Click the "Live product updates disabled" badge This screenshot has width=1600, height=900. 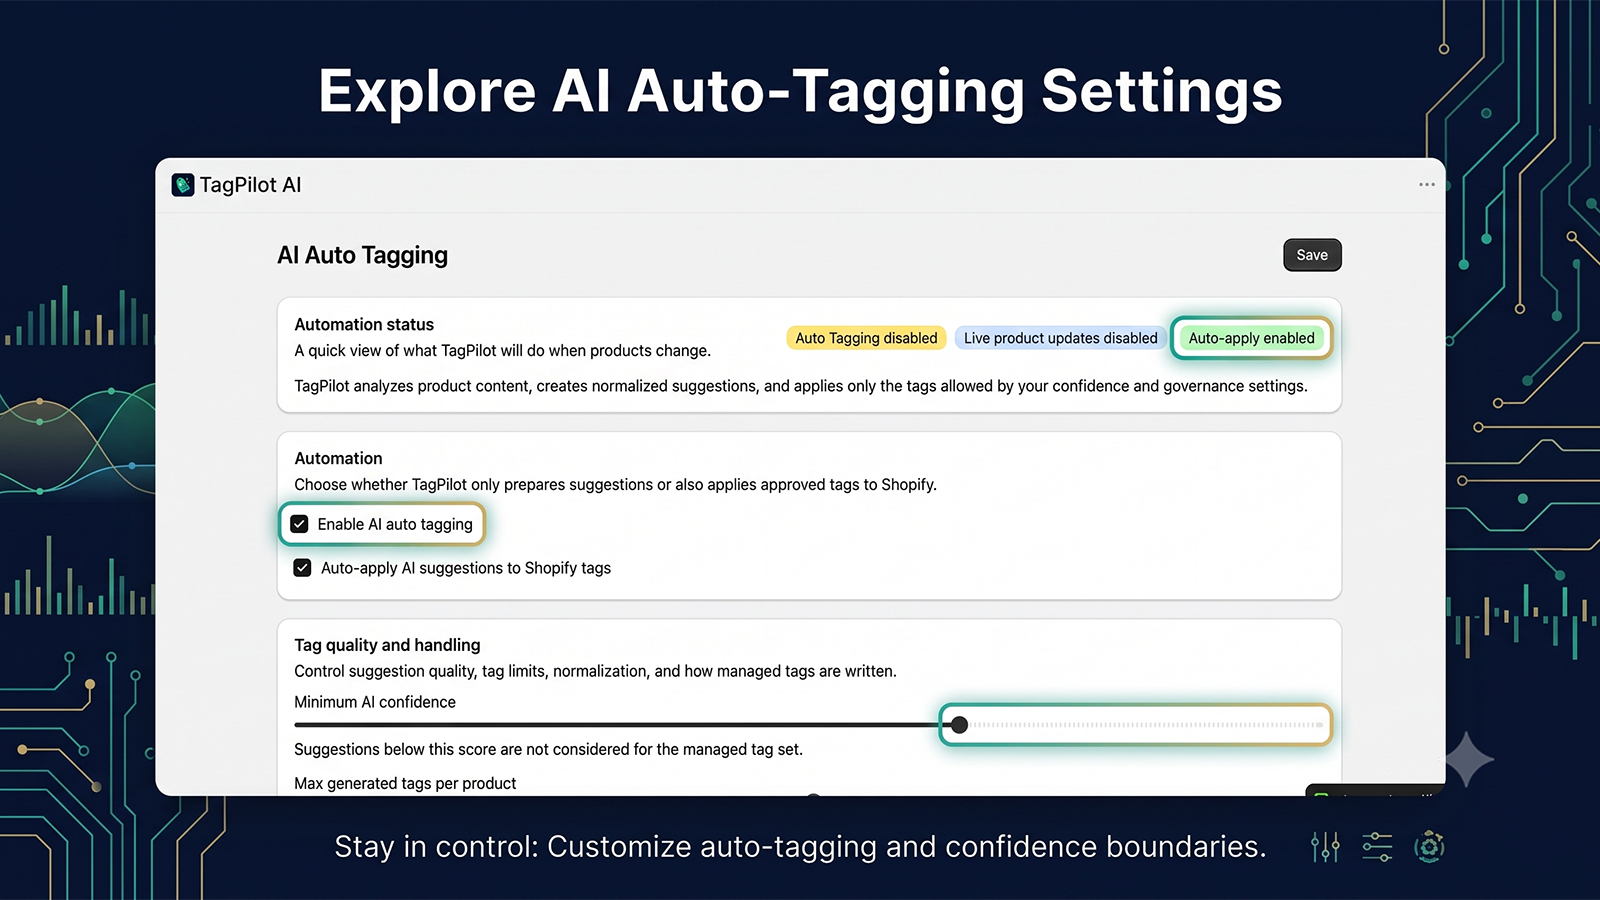click(x=1060, y=338)
